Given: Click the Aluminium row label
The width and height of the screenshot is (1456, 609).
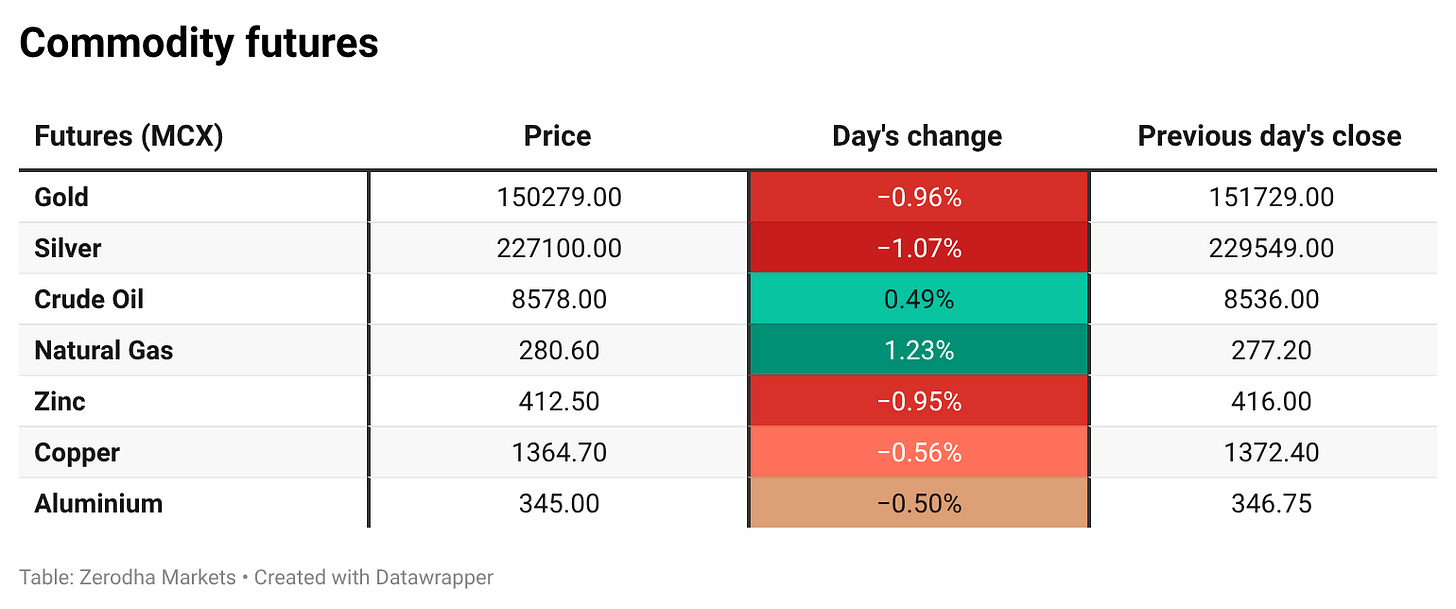Looking at the screenshot, I should (98, 503).
